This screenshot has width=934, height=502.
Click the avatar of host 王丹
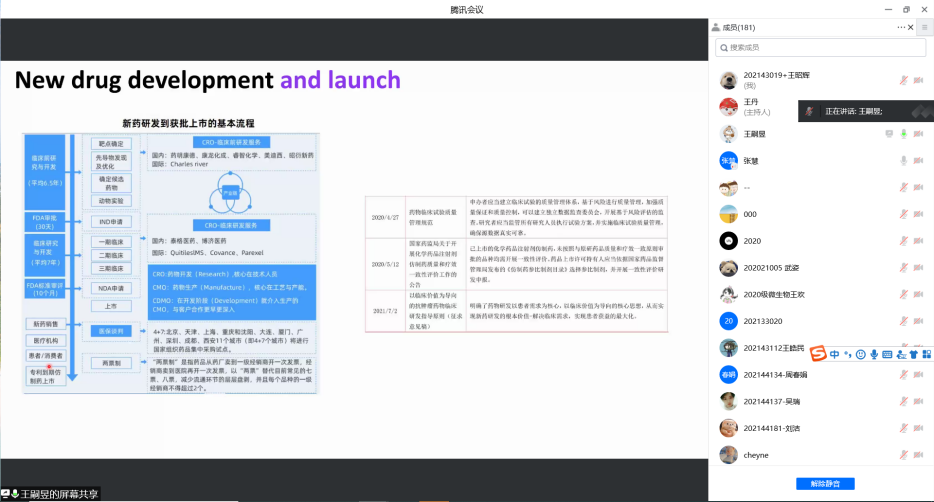(x=729, y=106)
